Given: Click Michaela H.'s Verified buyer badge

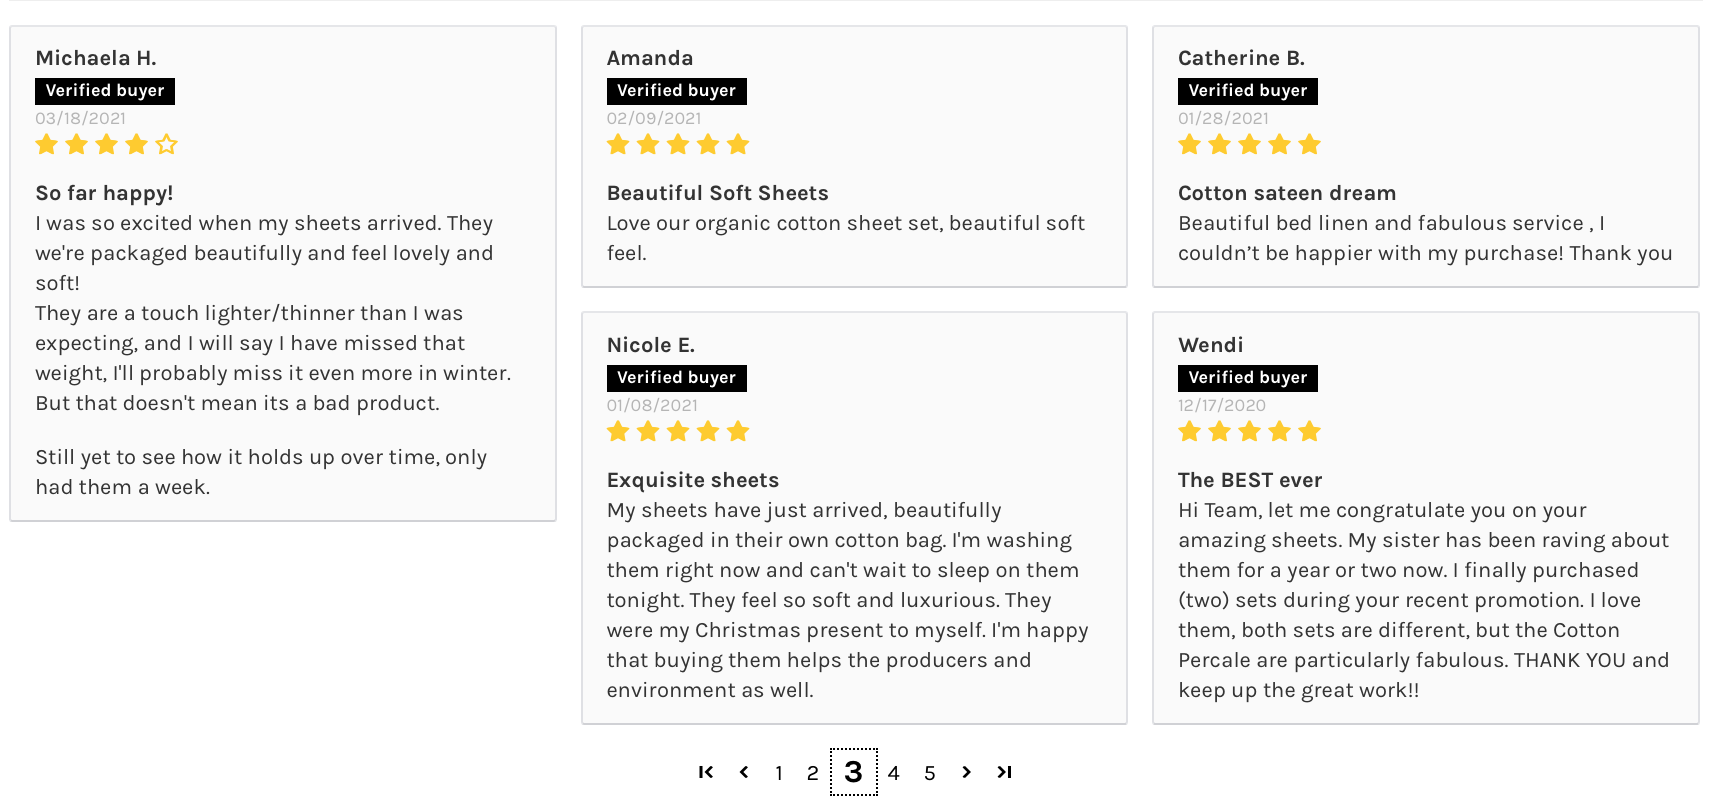Looking at the screenshot, I should pyautogui.click(x=105, y=91).
